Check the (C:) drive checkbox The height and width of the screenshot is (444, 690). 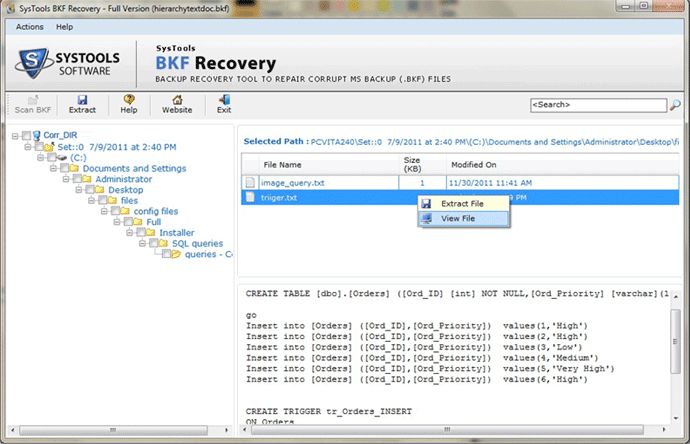pos(52,157)
